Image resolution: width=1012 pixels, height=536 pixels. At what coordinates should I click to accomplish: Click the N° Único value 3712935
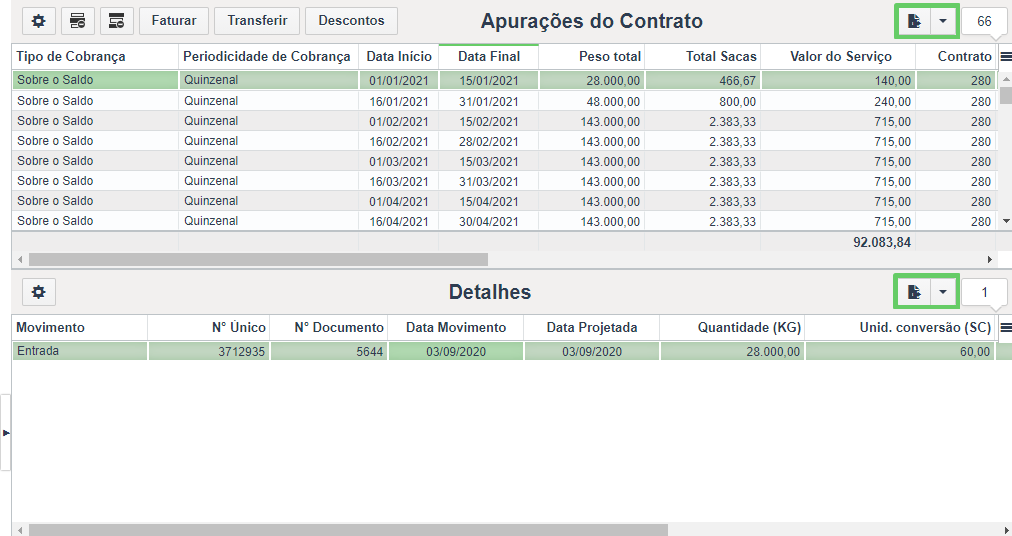(x=209, y=351)
